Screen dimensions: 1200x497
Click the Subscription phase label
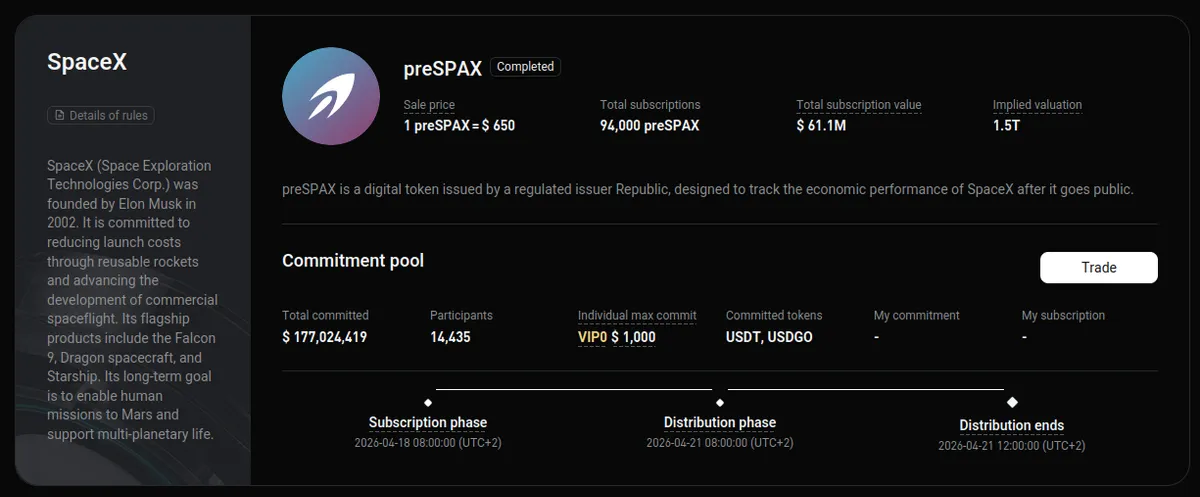coord(428,423)
